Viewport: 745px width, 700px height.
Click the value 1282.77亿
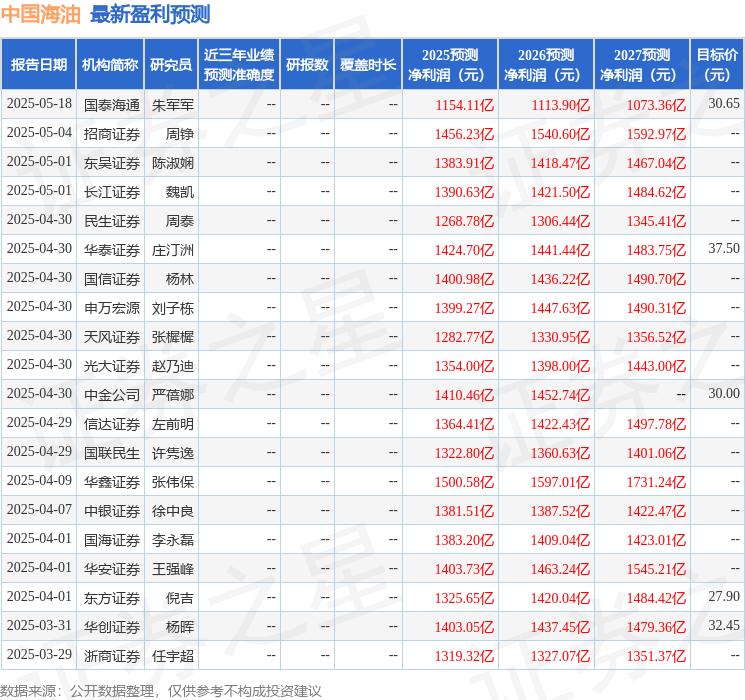tap(465, 337)
